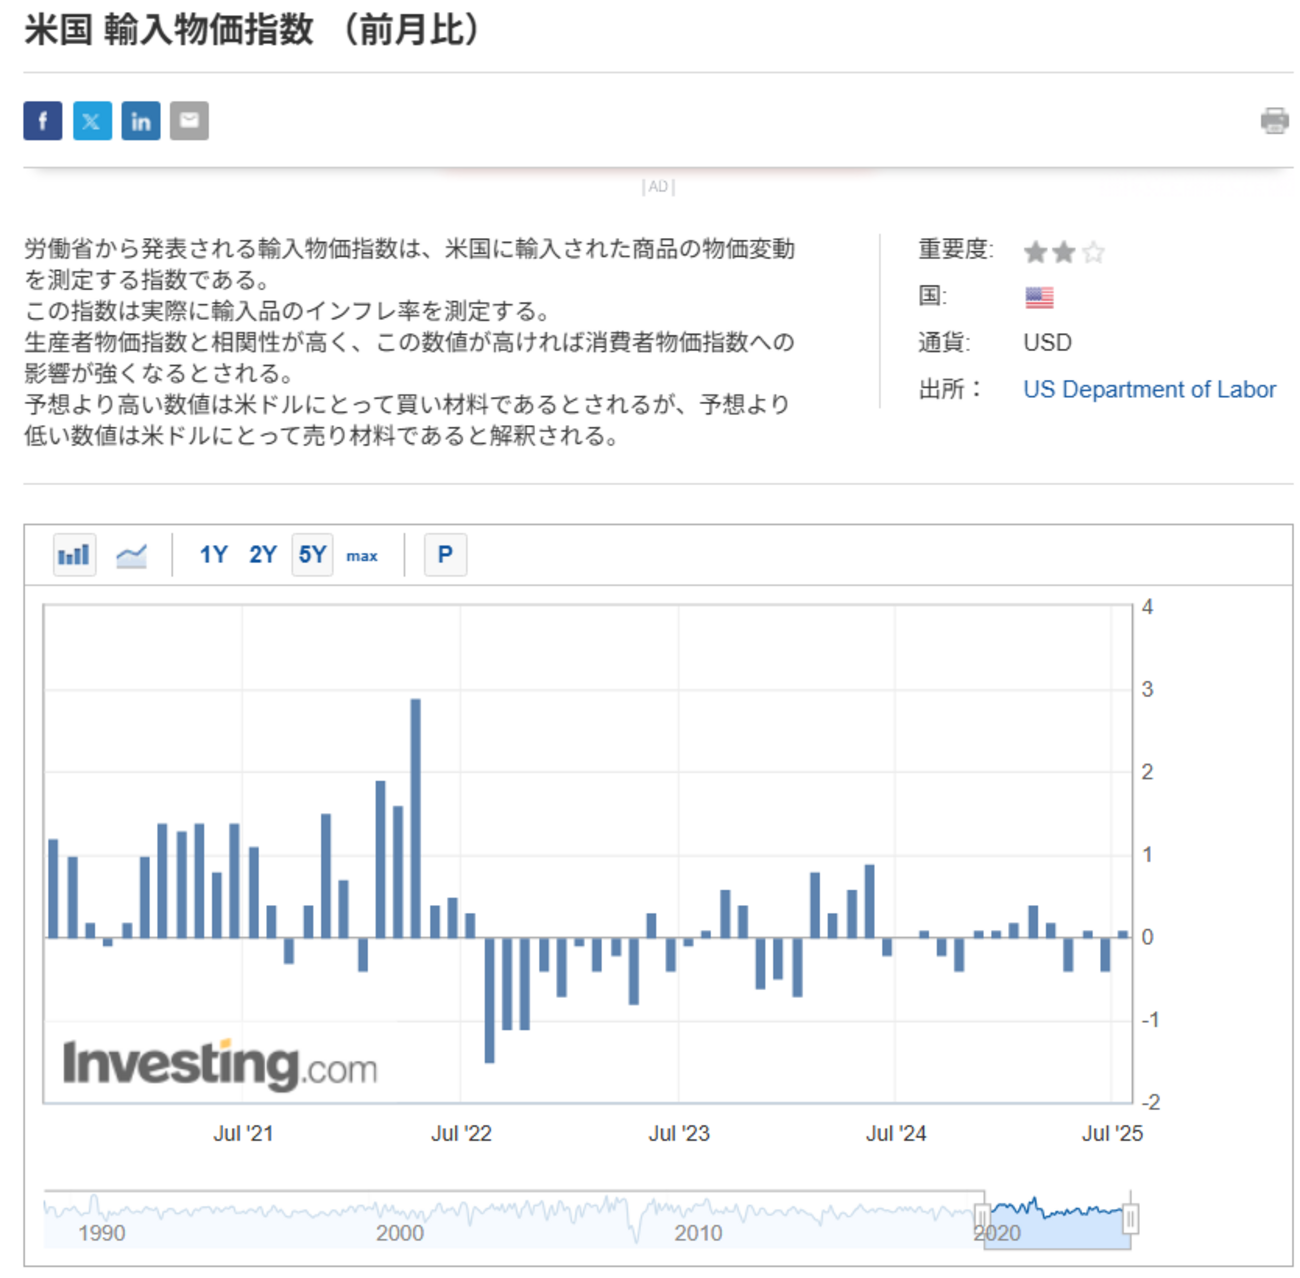Select the 2Y time range

(263, 555)
